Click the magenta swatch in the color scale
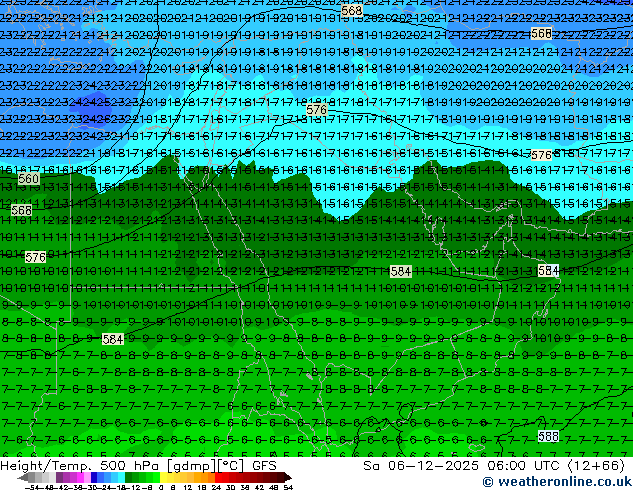634x490 pixels. [x=80, y=478]
